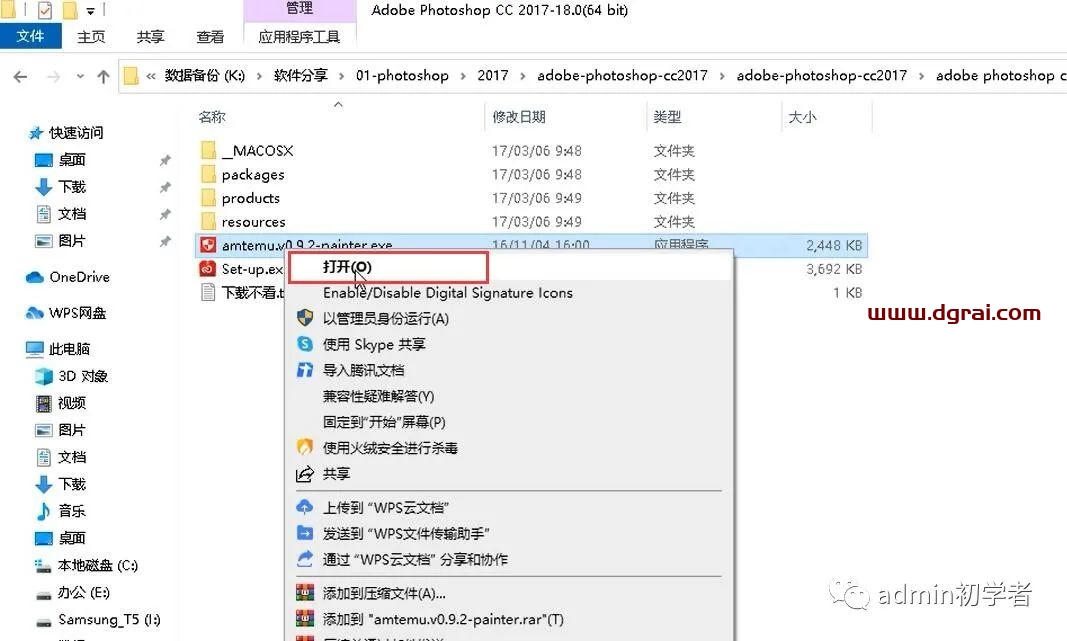Click the 管理 contextual tab header
The image size is (1067, 641).
pos(299,9)
